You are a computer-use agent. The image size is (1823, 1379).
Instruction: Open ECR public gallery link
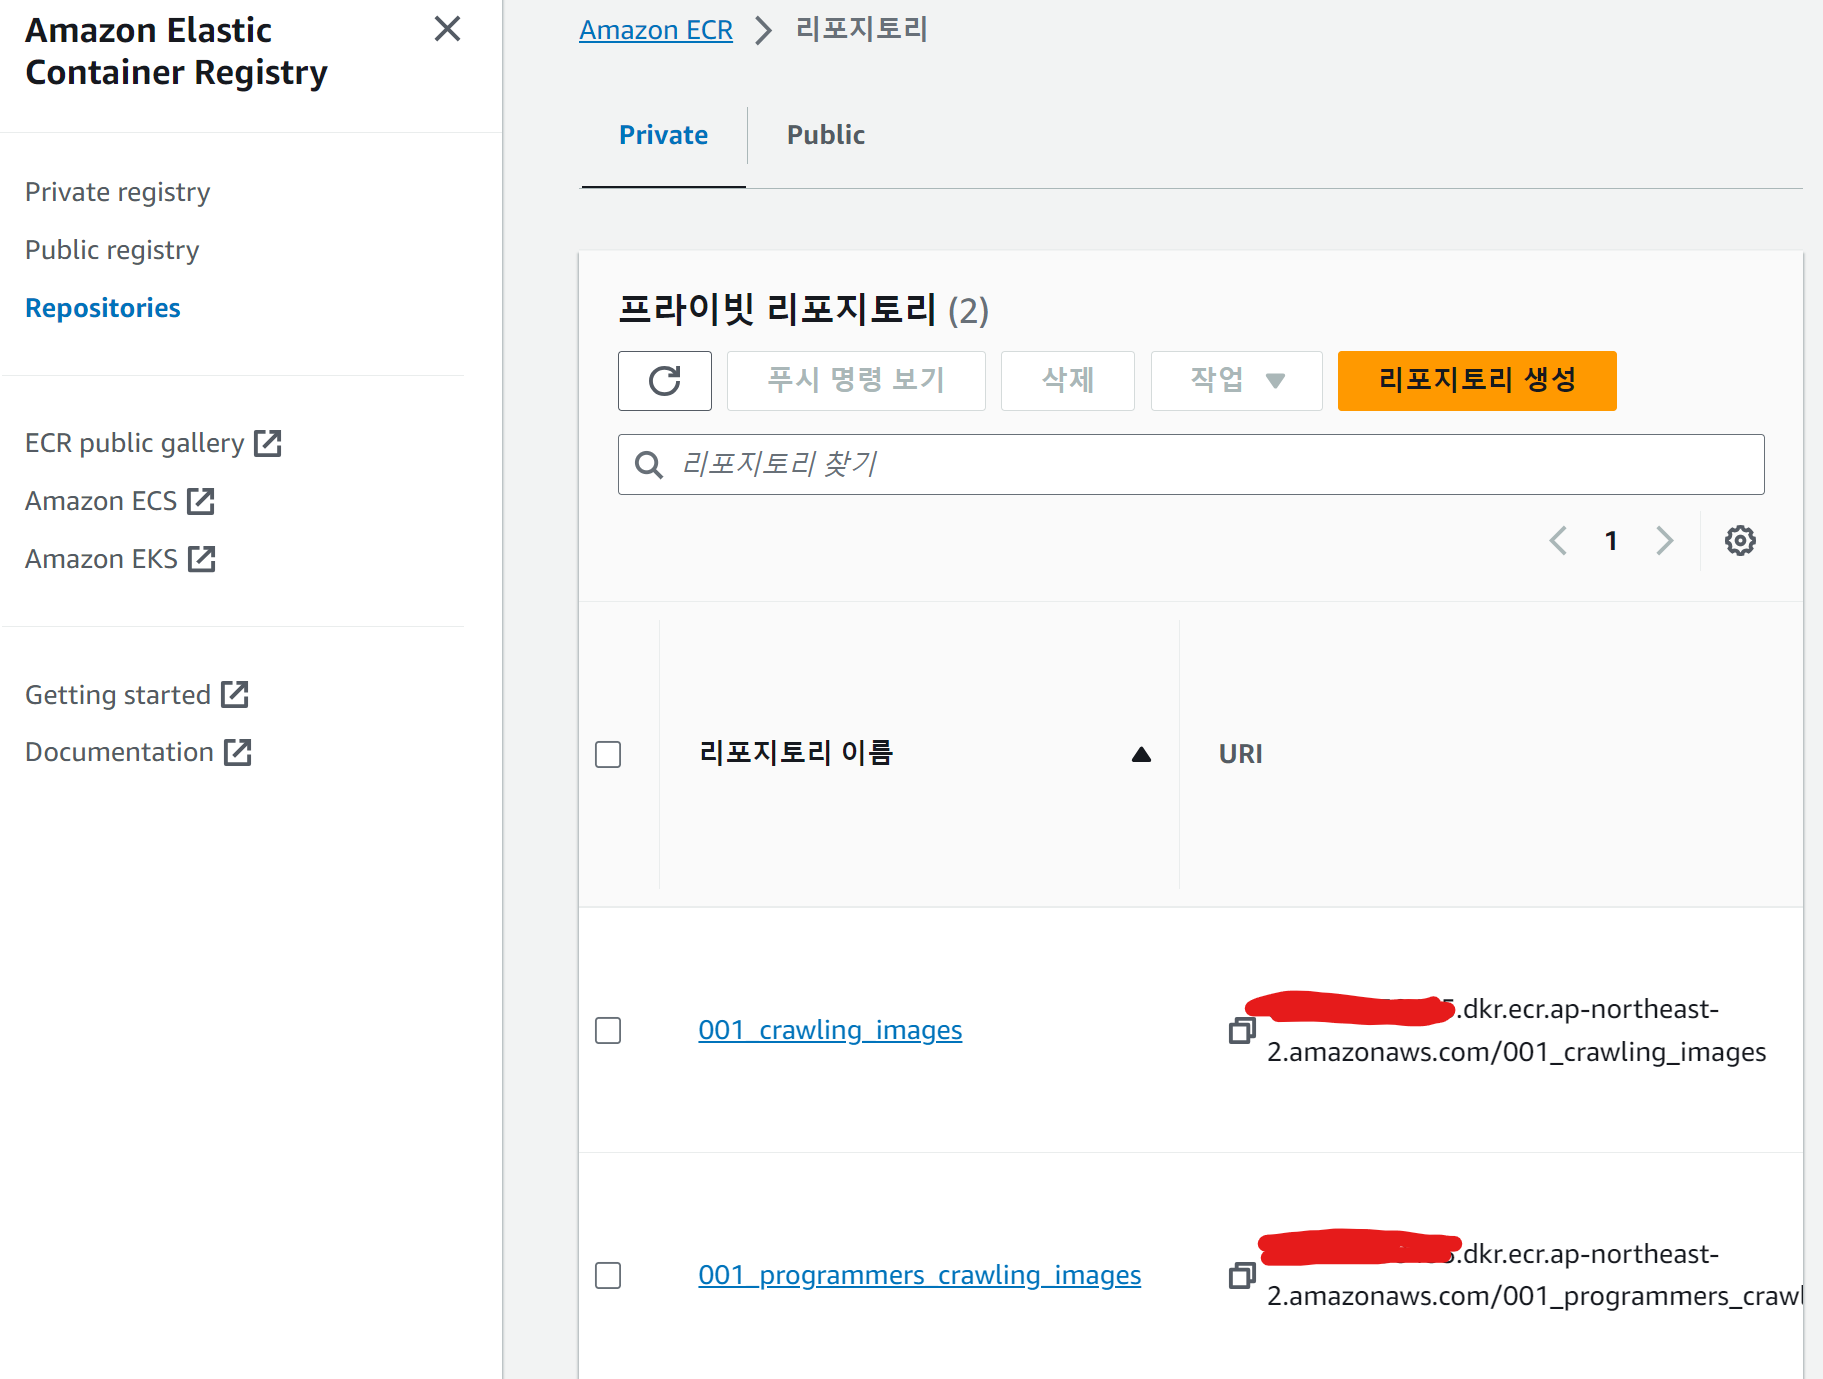coord(134,443)
